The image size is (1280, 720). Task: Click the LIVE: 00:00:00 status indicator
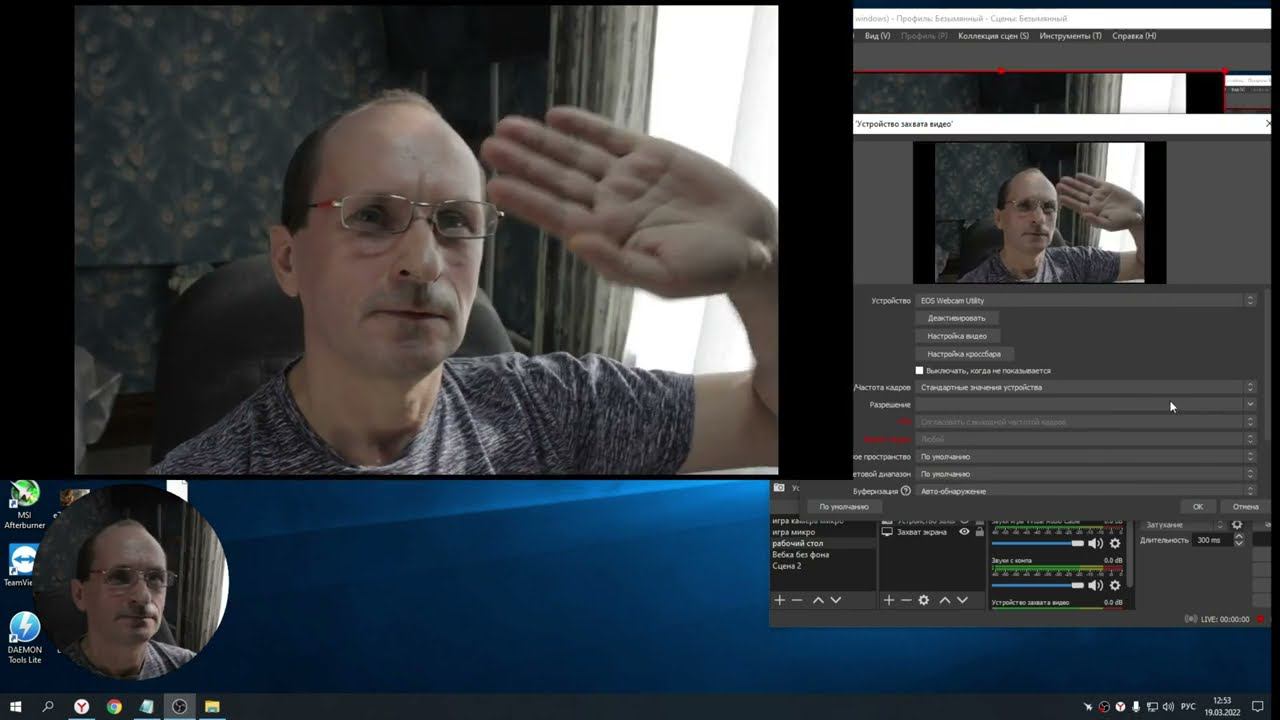(1217, 619)
